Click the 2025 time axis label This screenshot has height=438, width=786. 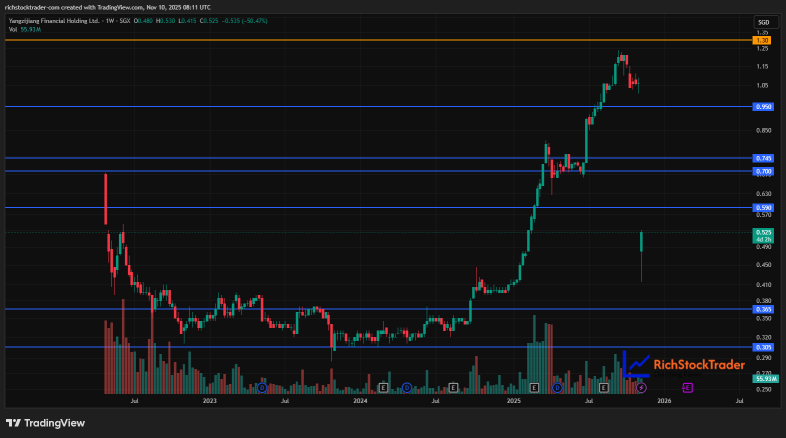(x=514, y=401)
